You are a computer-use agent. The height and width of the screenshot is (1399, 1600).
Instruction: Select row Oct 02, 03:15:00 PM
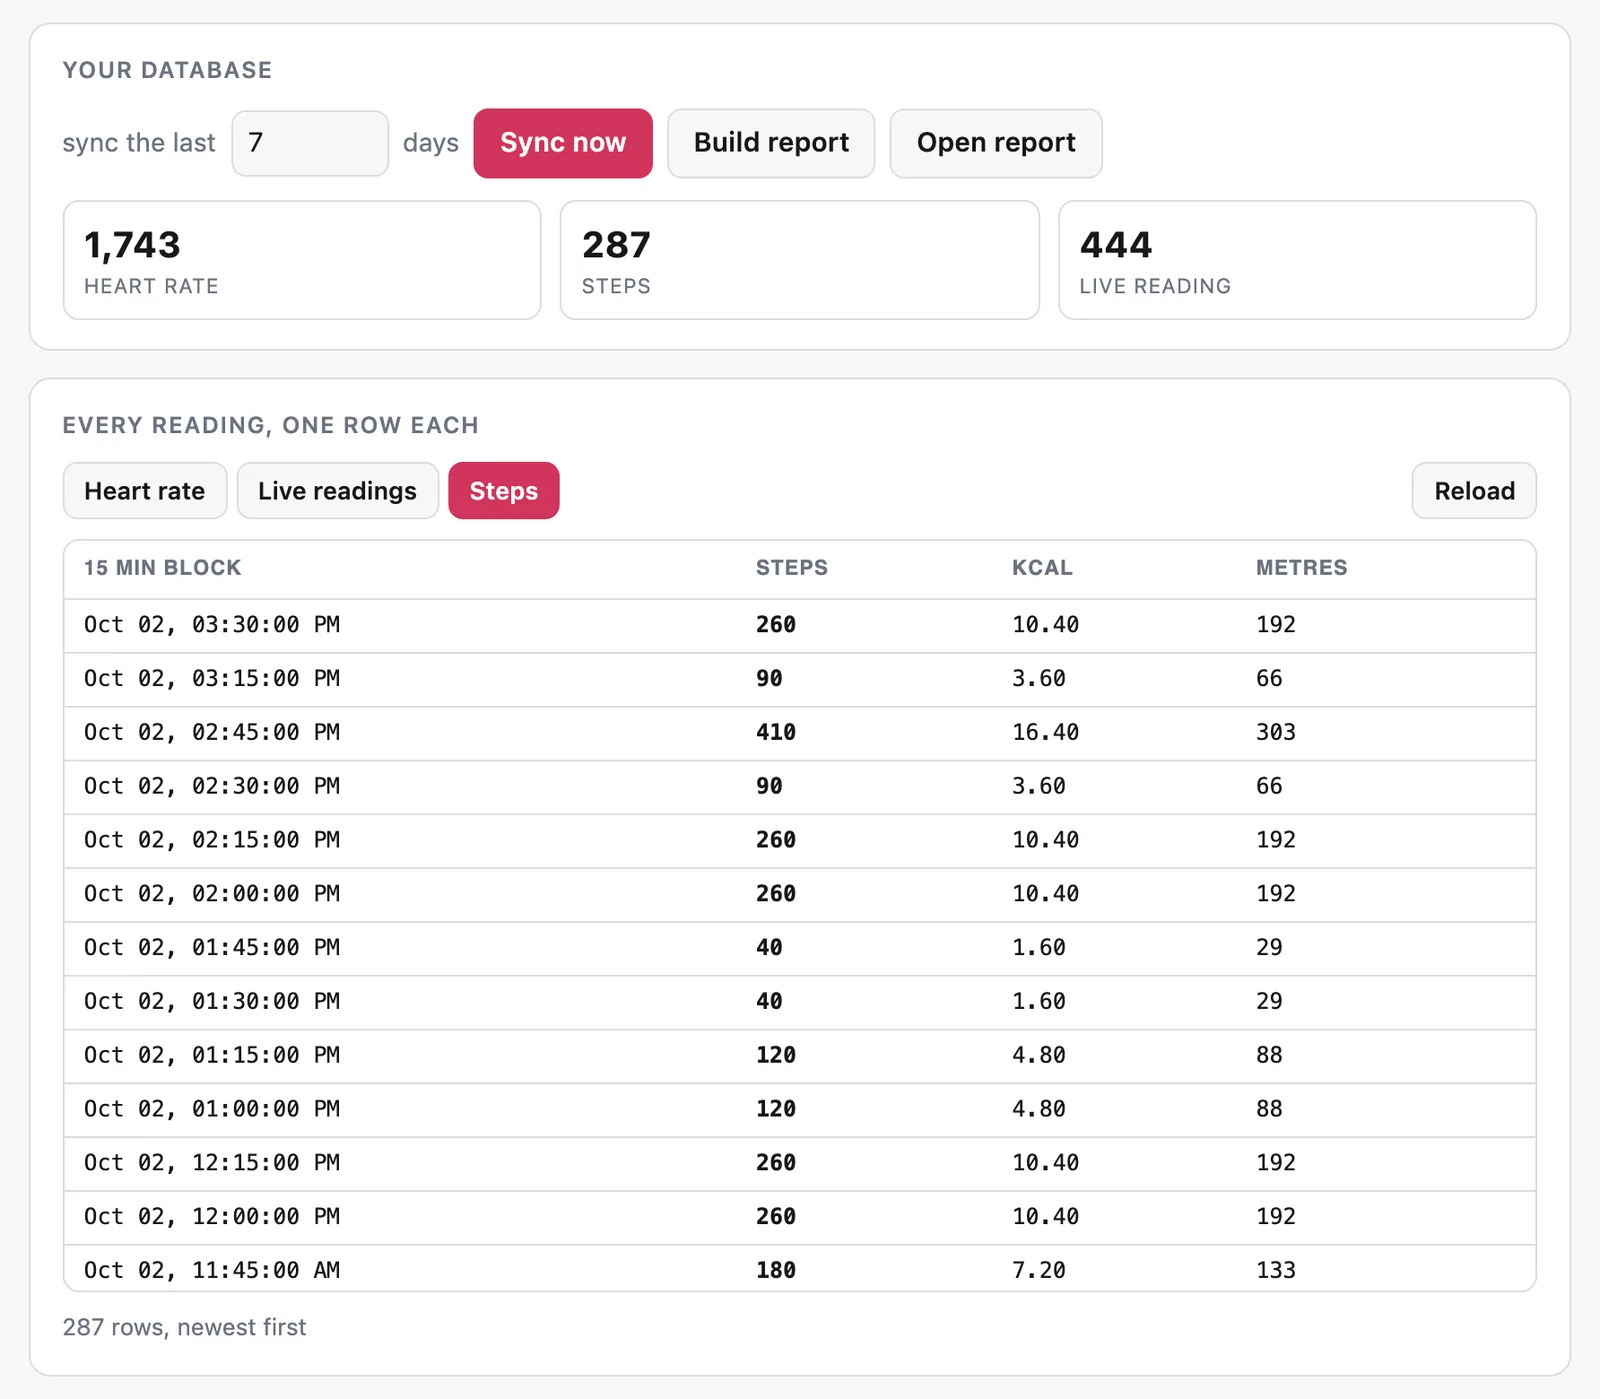pyautogui.click(x=800, y=679)
